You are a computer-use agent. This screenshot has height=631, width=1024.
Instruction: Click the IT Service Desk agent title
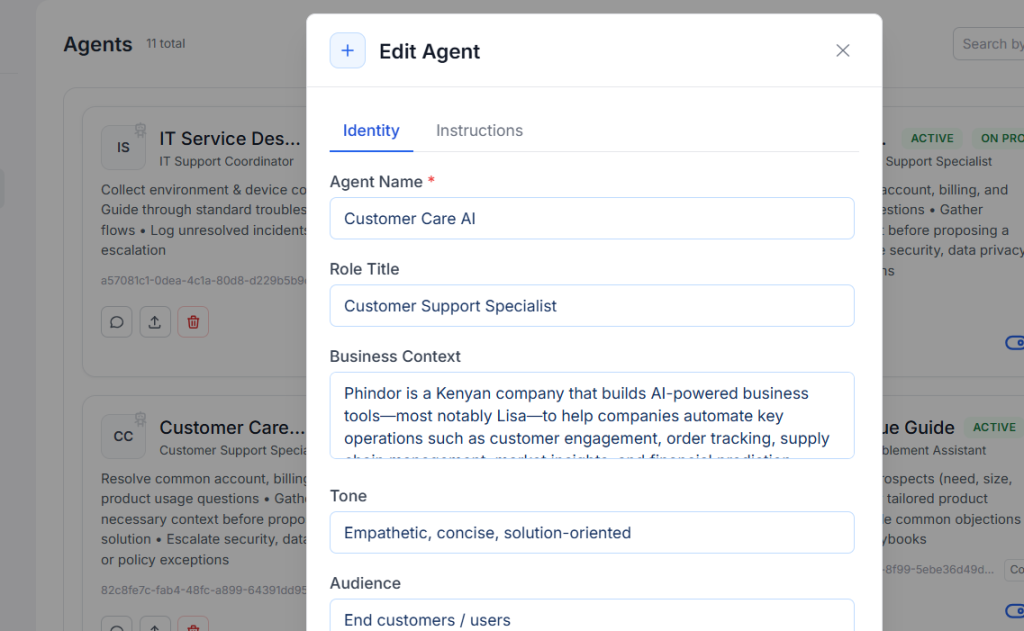[x=230, y=139]
